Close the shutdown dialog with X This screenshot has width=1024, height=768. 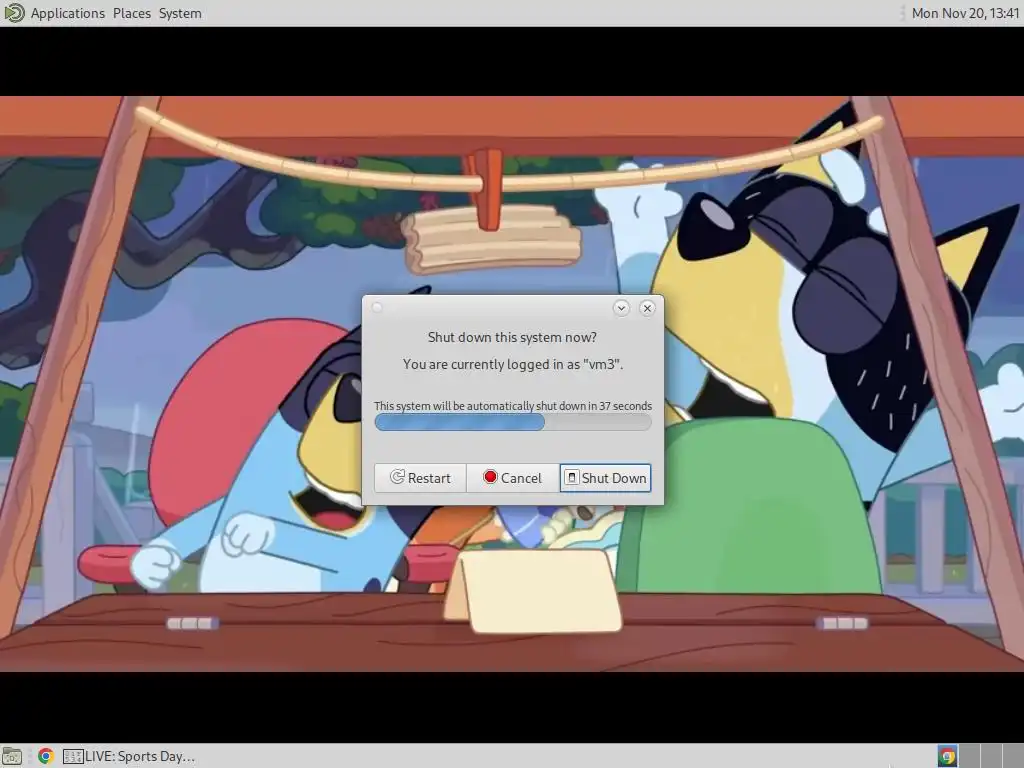click(x=647, y=308)
